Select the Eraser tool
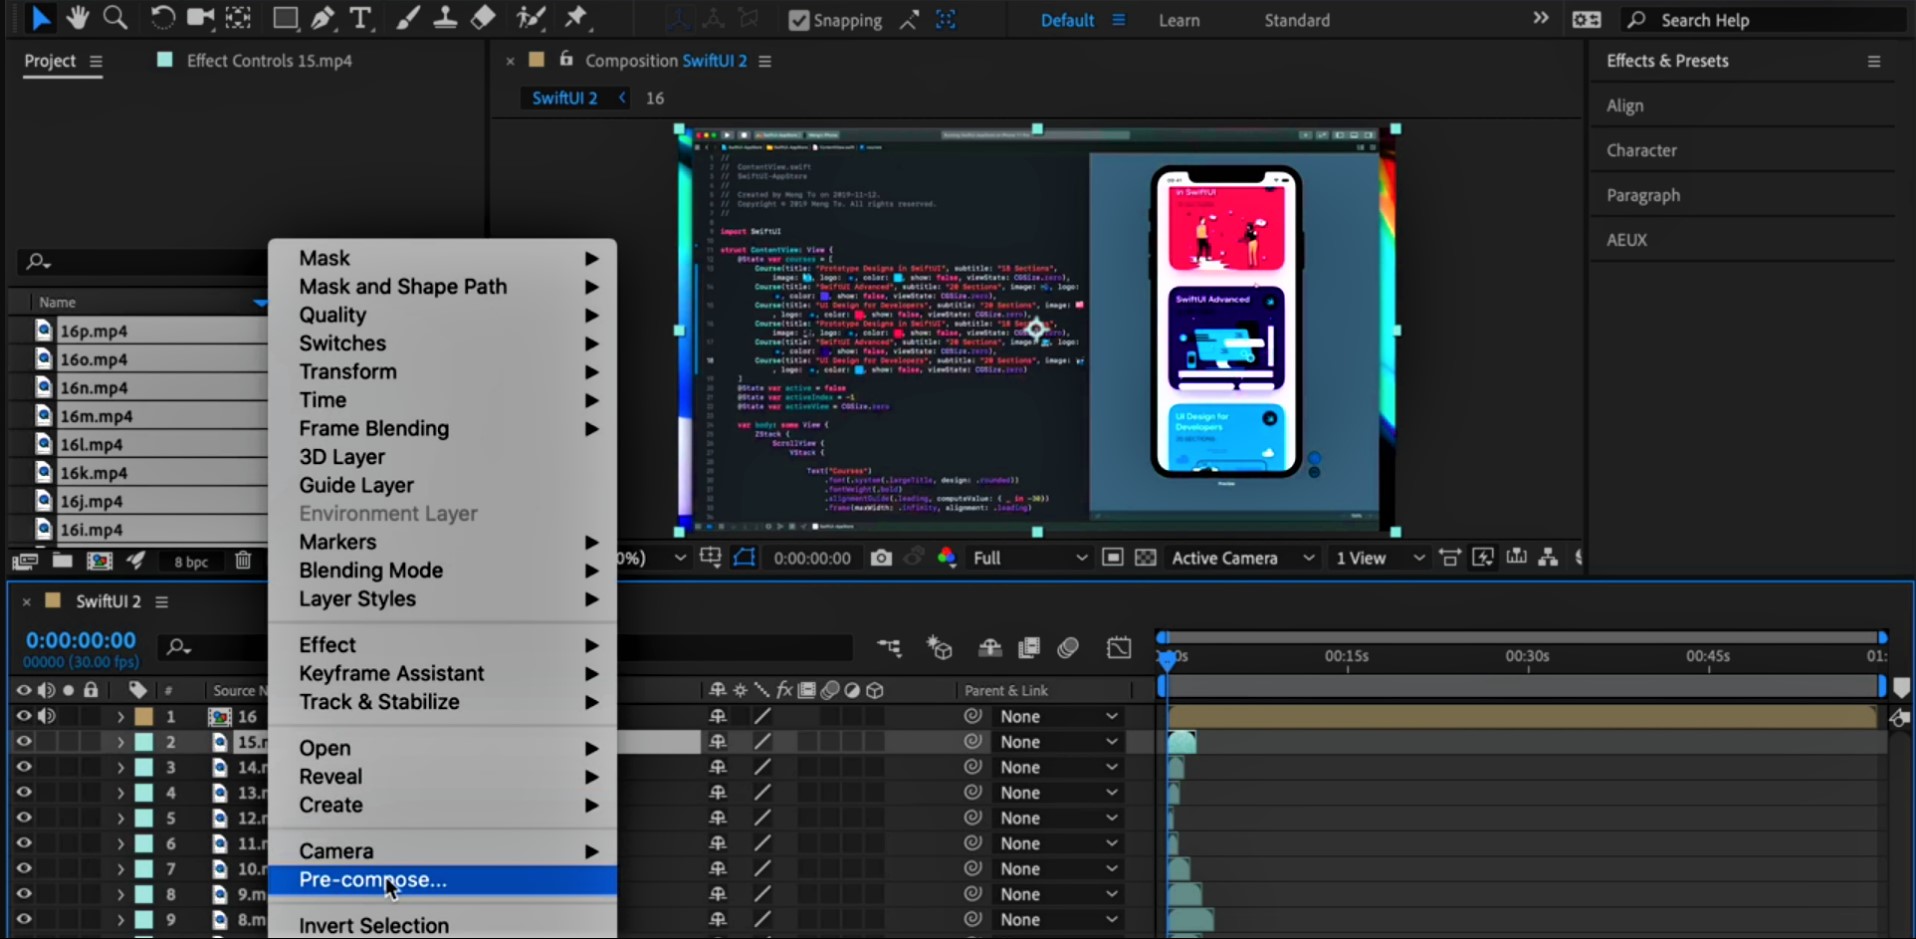Image resolution: width=1916 pixels, height=939 pixels. 483,18
